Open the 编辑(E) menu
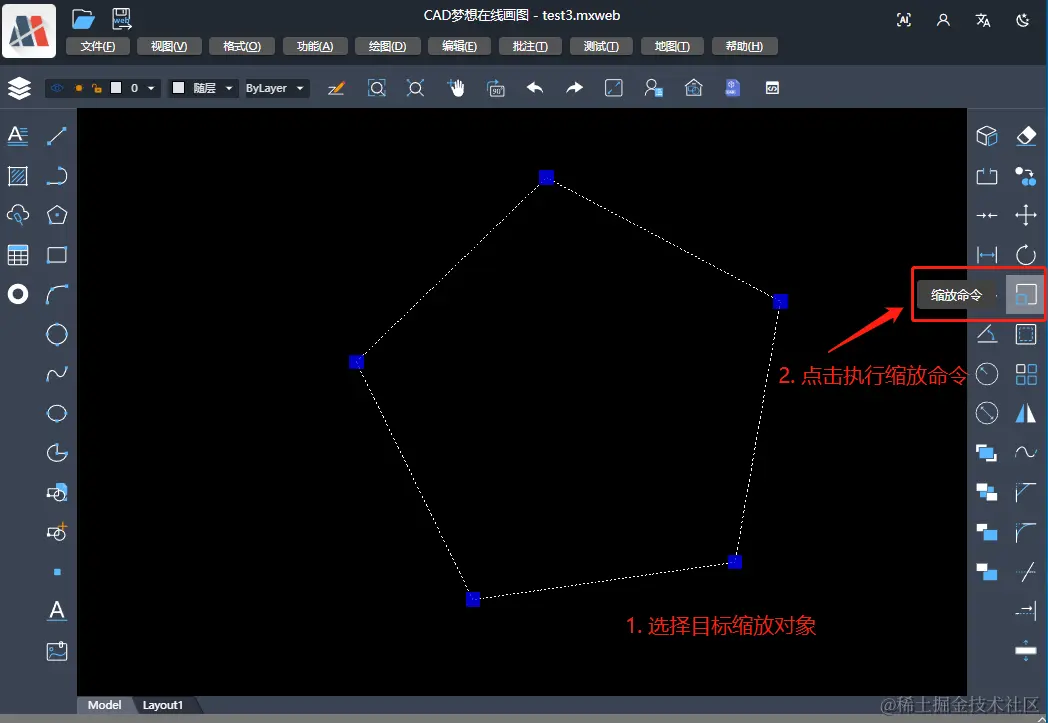Viewport: 1048px width, 723px height. pos(459,46)
